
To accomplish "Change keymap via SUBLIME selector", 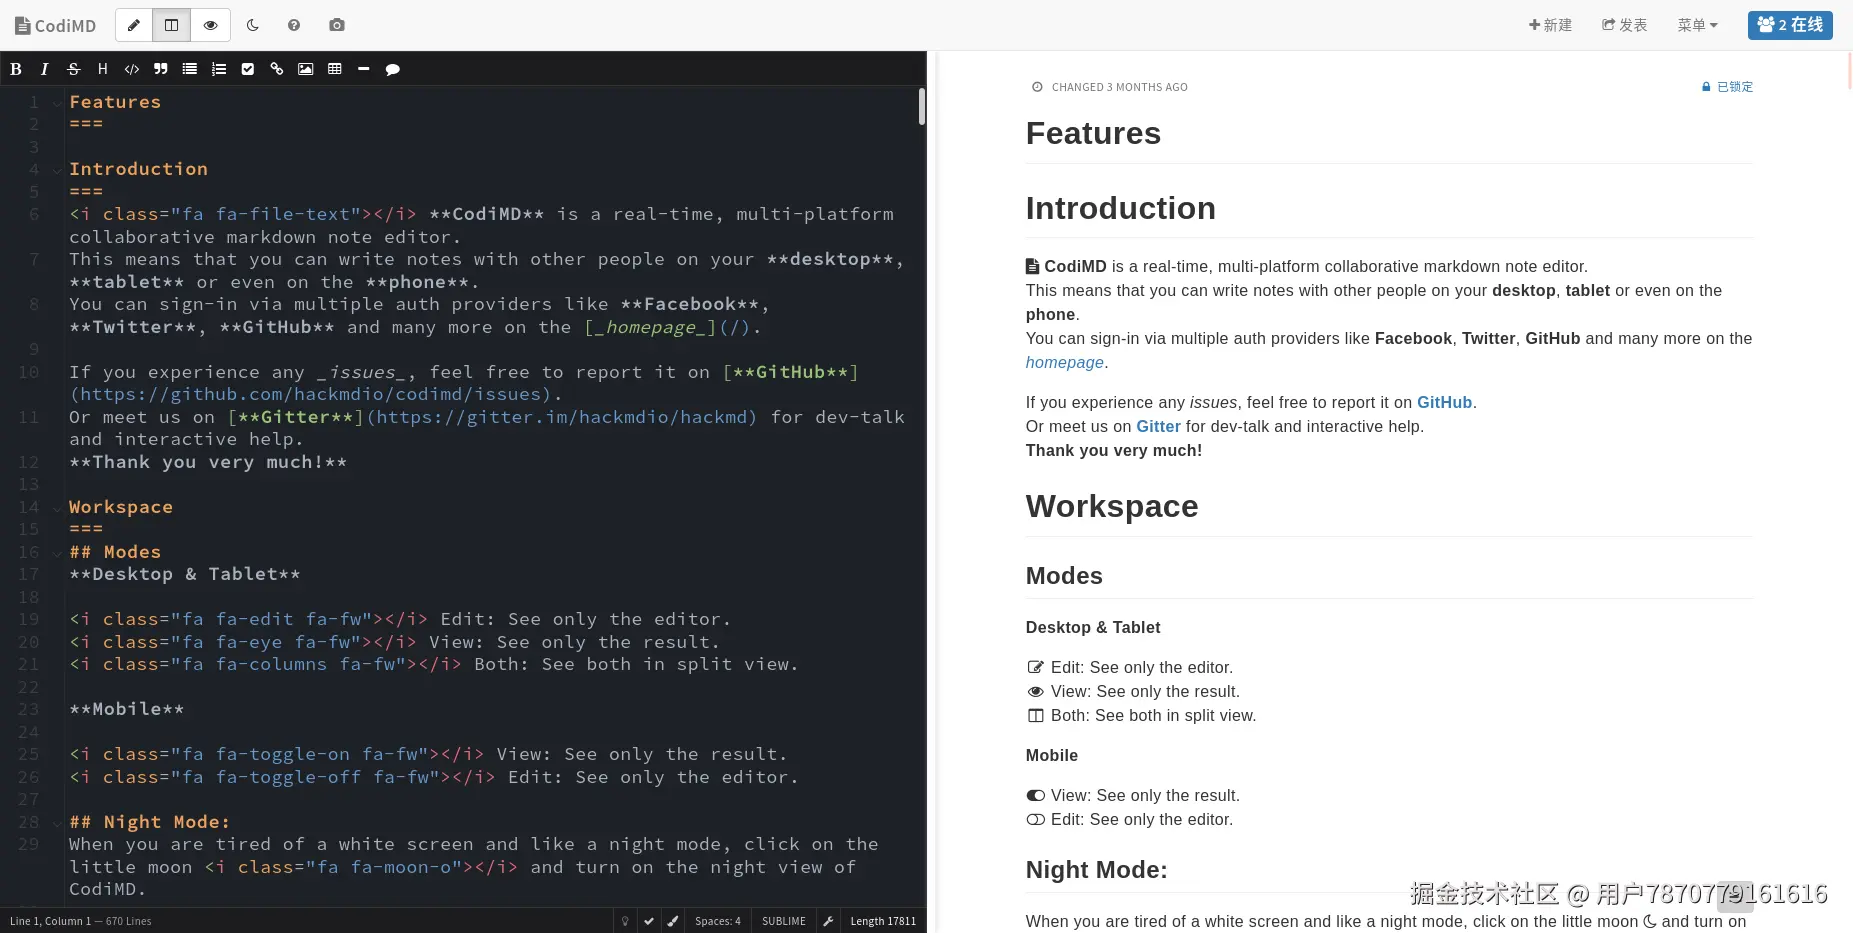I will pos(784,921).
